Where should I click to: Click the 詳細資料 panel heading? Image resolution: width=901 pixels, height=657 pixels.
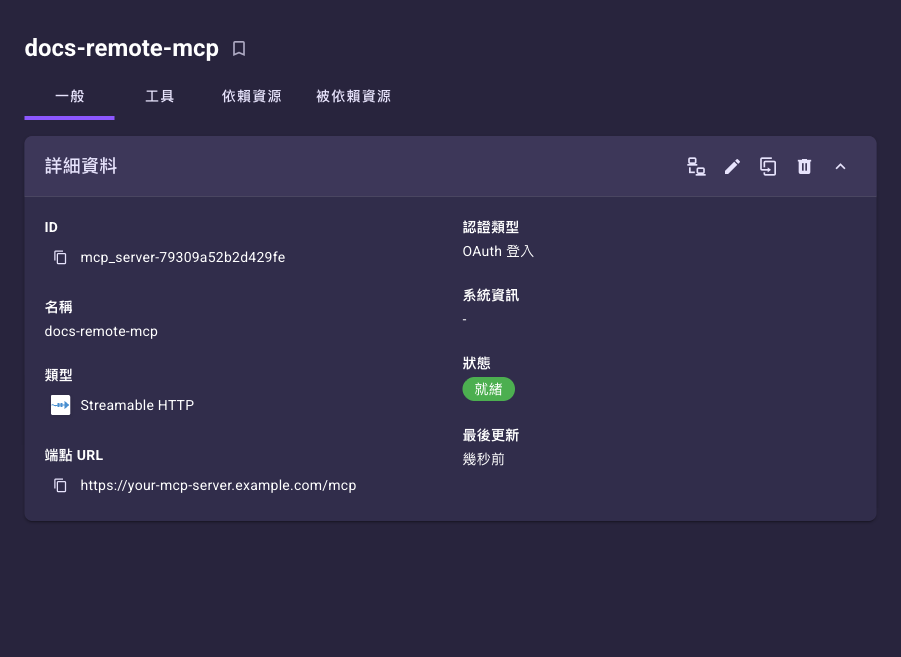click(x=81, y=166)
